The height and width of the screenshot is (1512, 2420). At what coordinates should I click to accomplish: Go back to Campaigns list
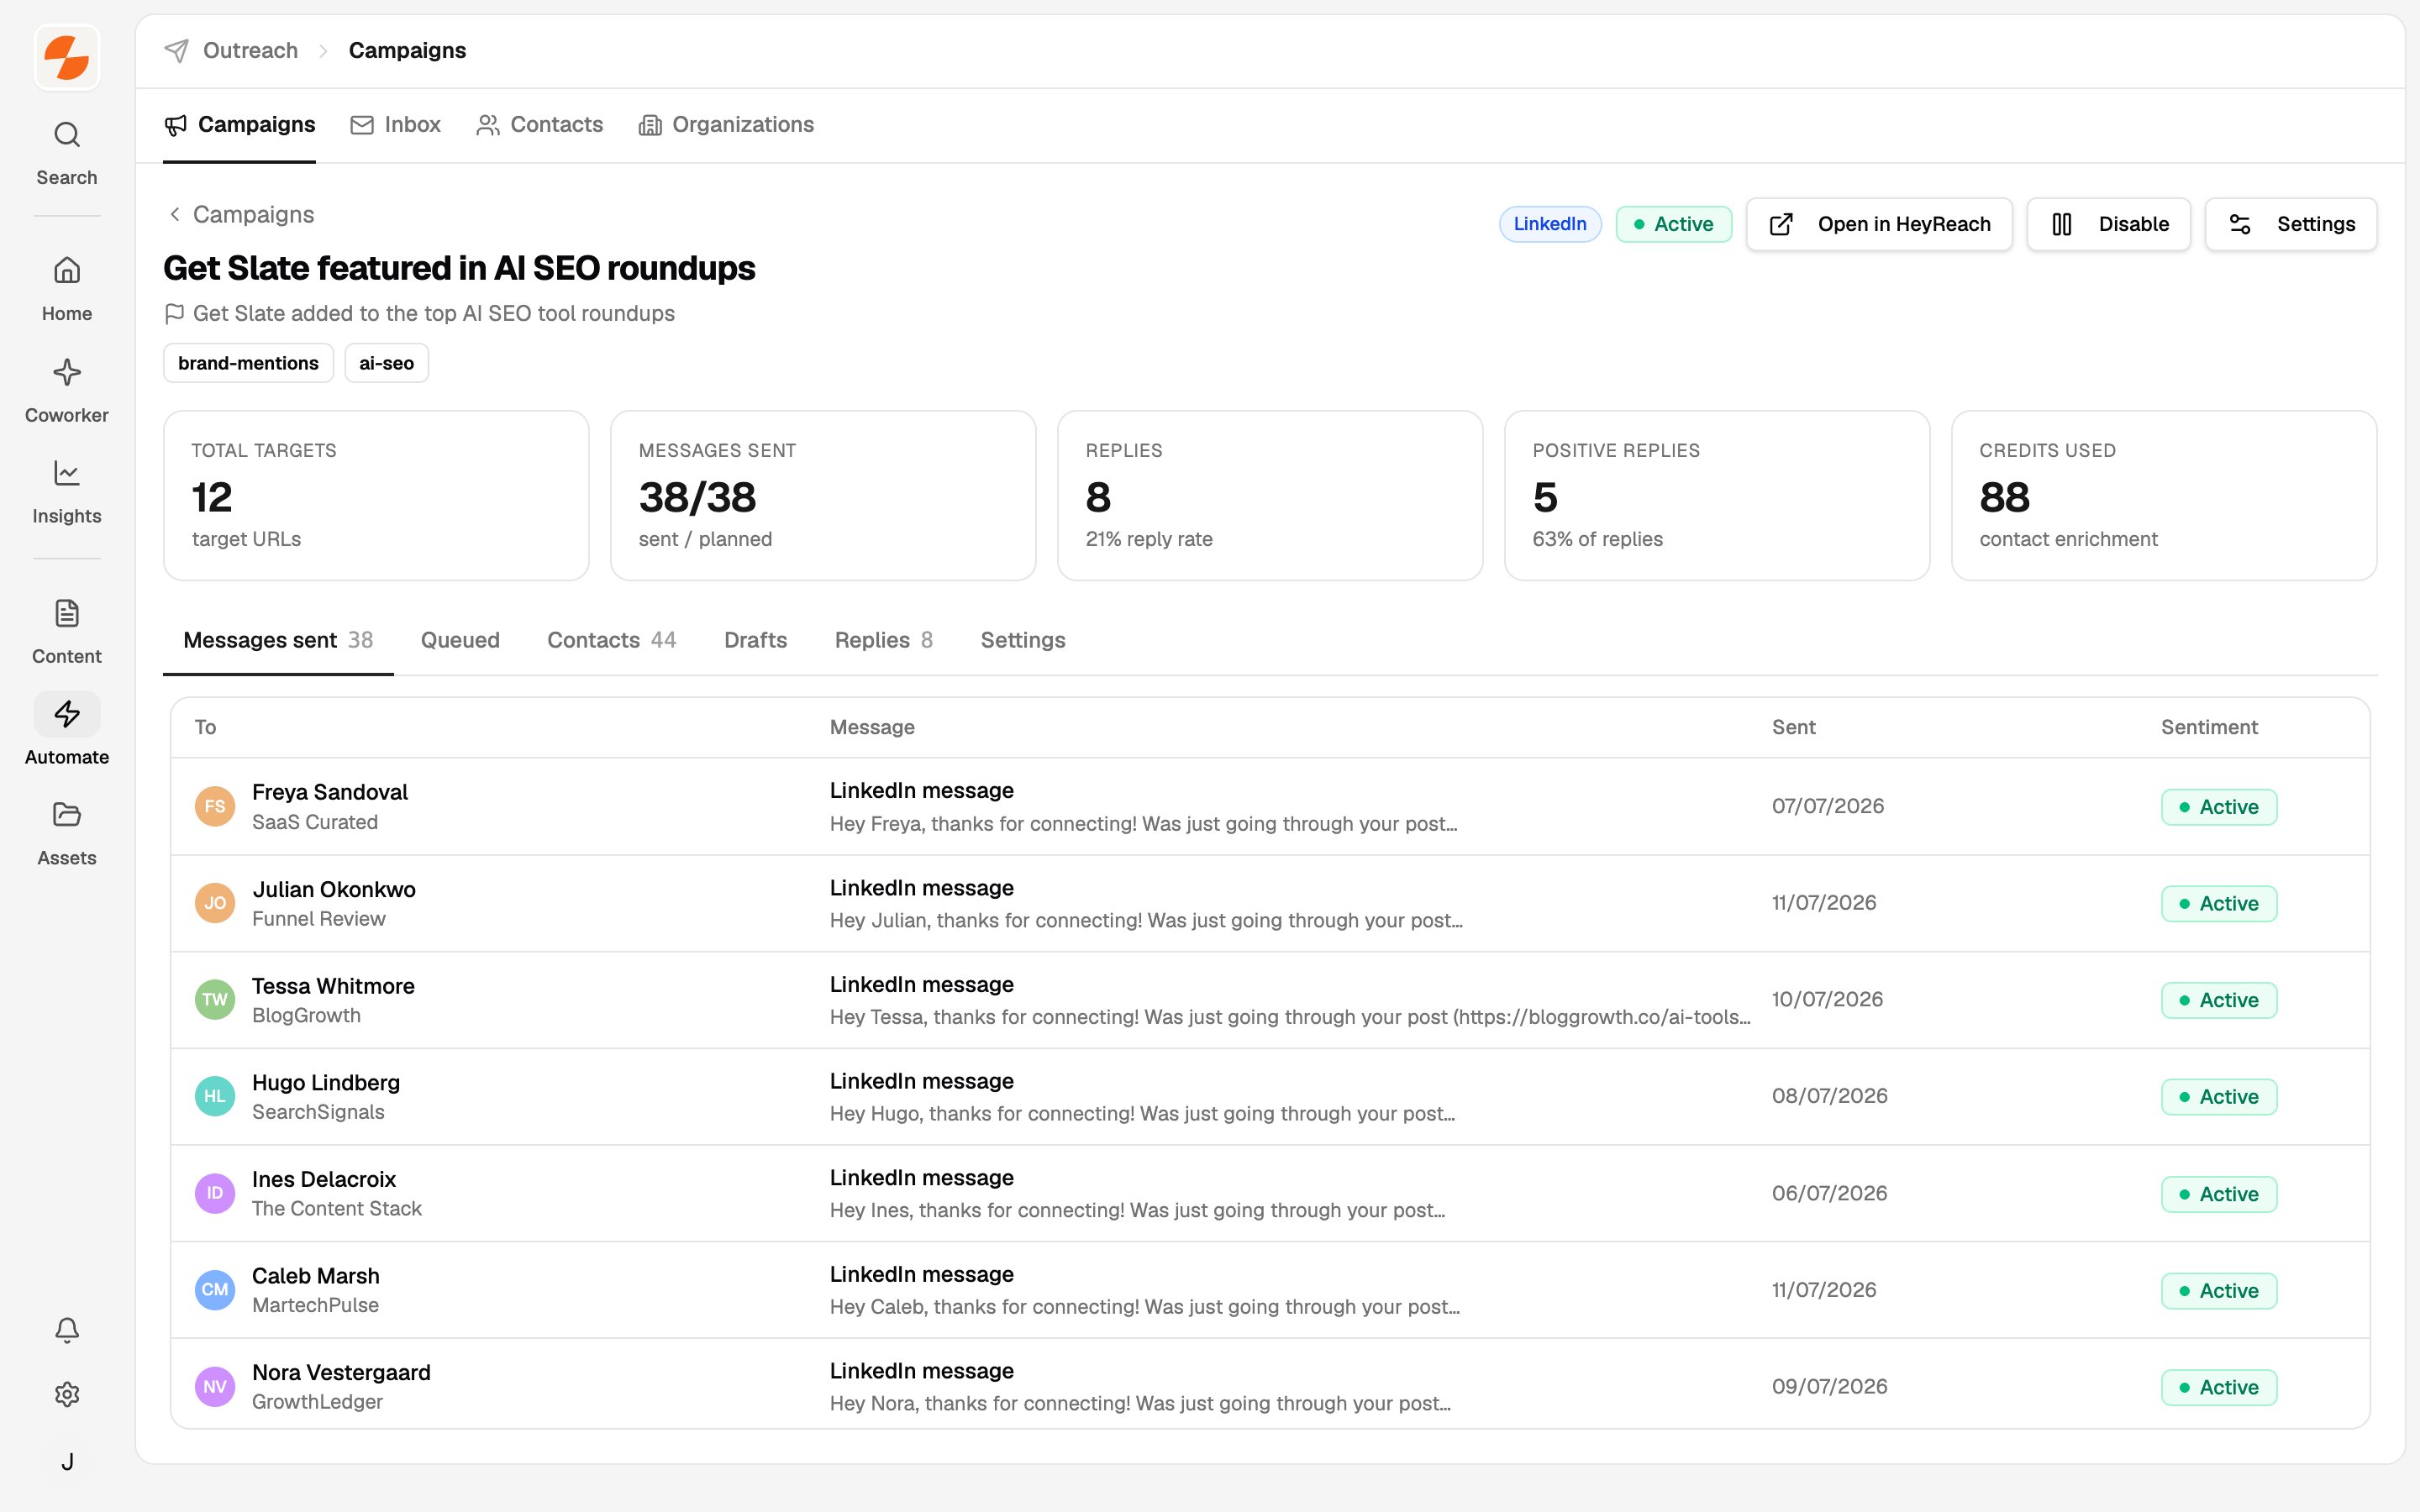coord(240,215)
